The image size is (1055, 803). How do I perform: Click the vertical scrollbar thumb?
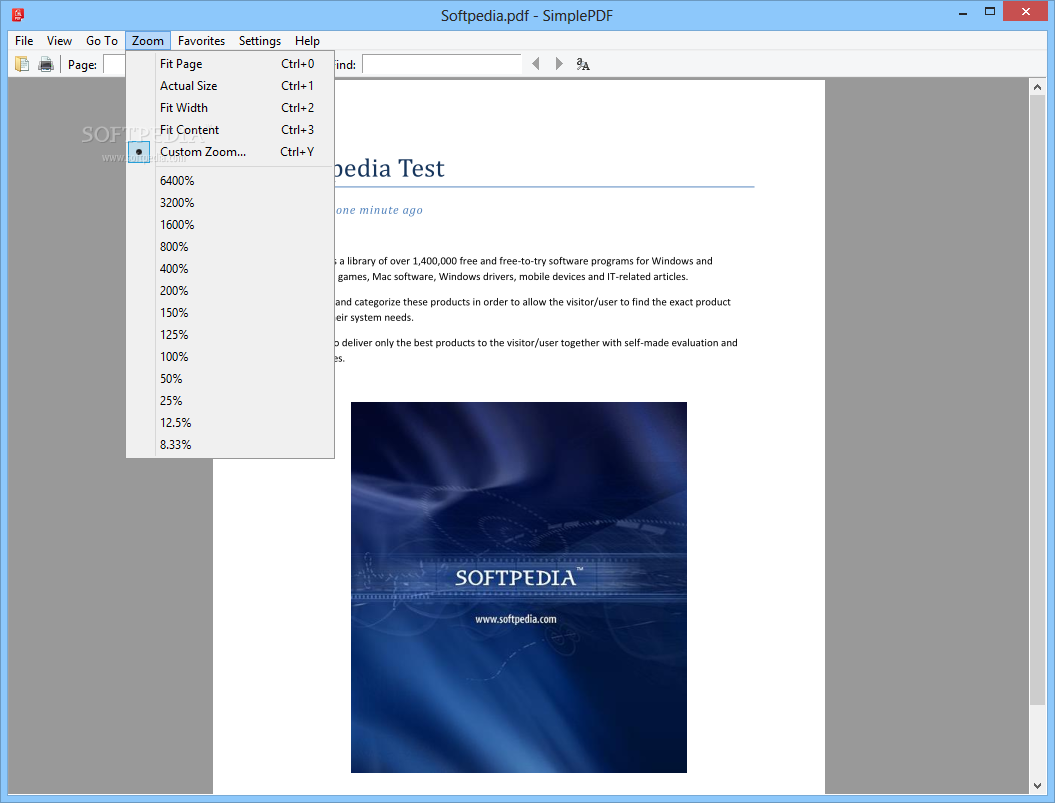(1037, 400)
